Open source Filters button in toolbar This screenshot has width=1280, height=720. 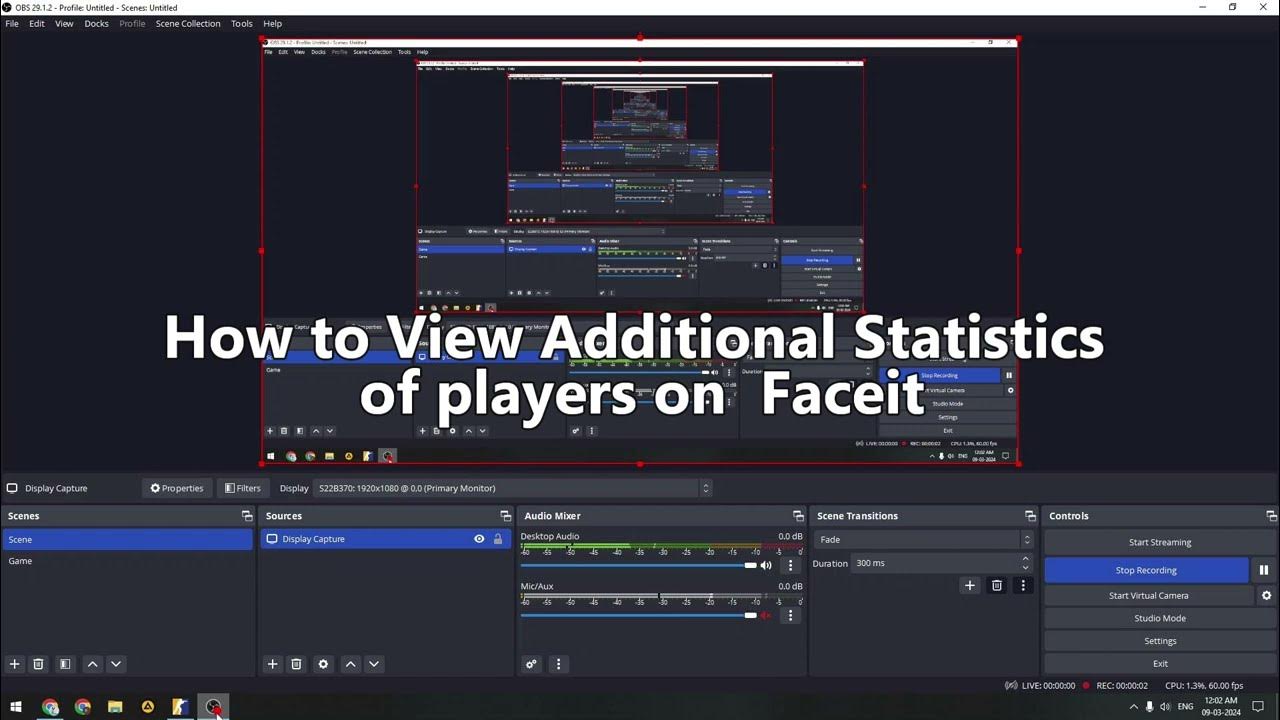tap(243, 488)
